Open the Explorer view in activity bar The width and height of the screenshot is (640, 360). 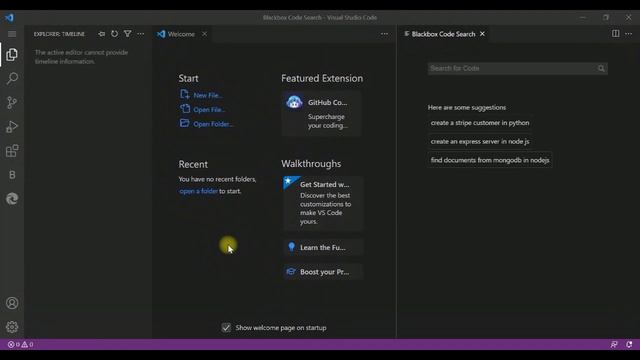pos(12,54)
